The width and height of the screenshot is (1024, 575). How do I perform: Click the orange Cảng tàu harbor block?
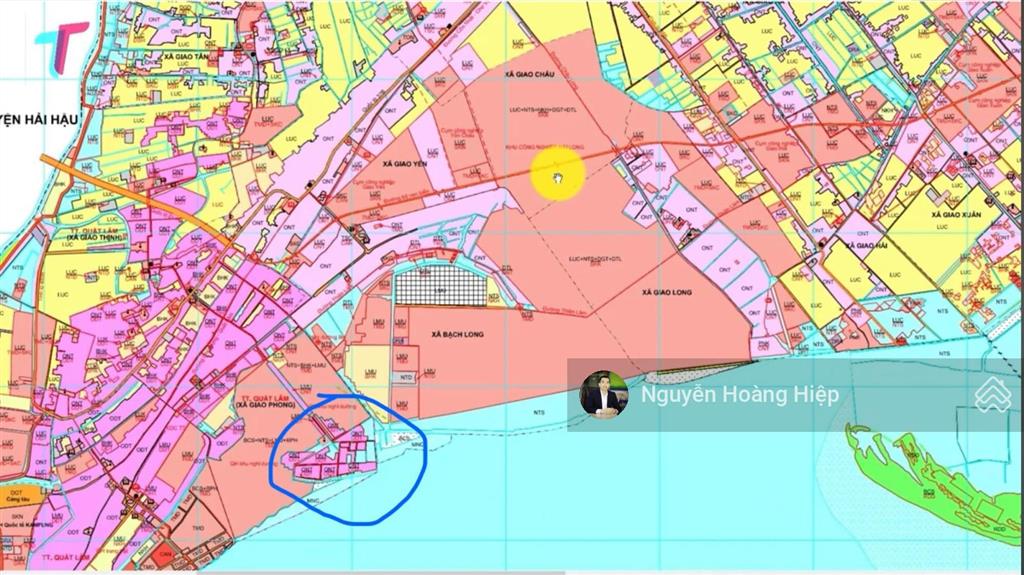[x=17, y=495]
